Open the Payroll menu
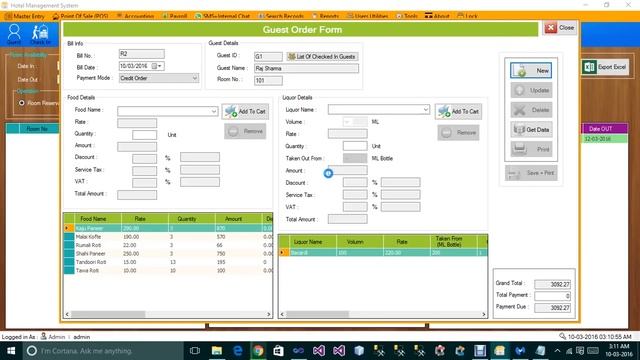This screenshot has width=640, height=360. coord(174,16)
